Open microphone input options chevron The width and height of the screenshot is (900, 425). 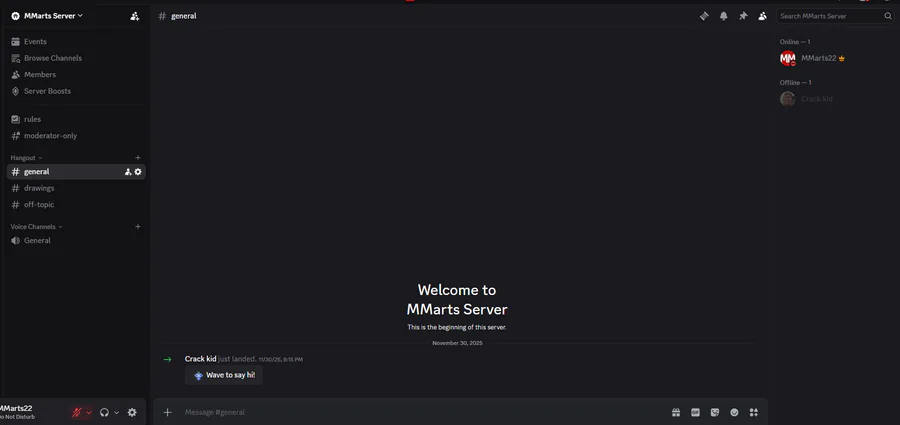click(88, 412)
